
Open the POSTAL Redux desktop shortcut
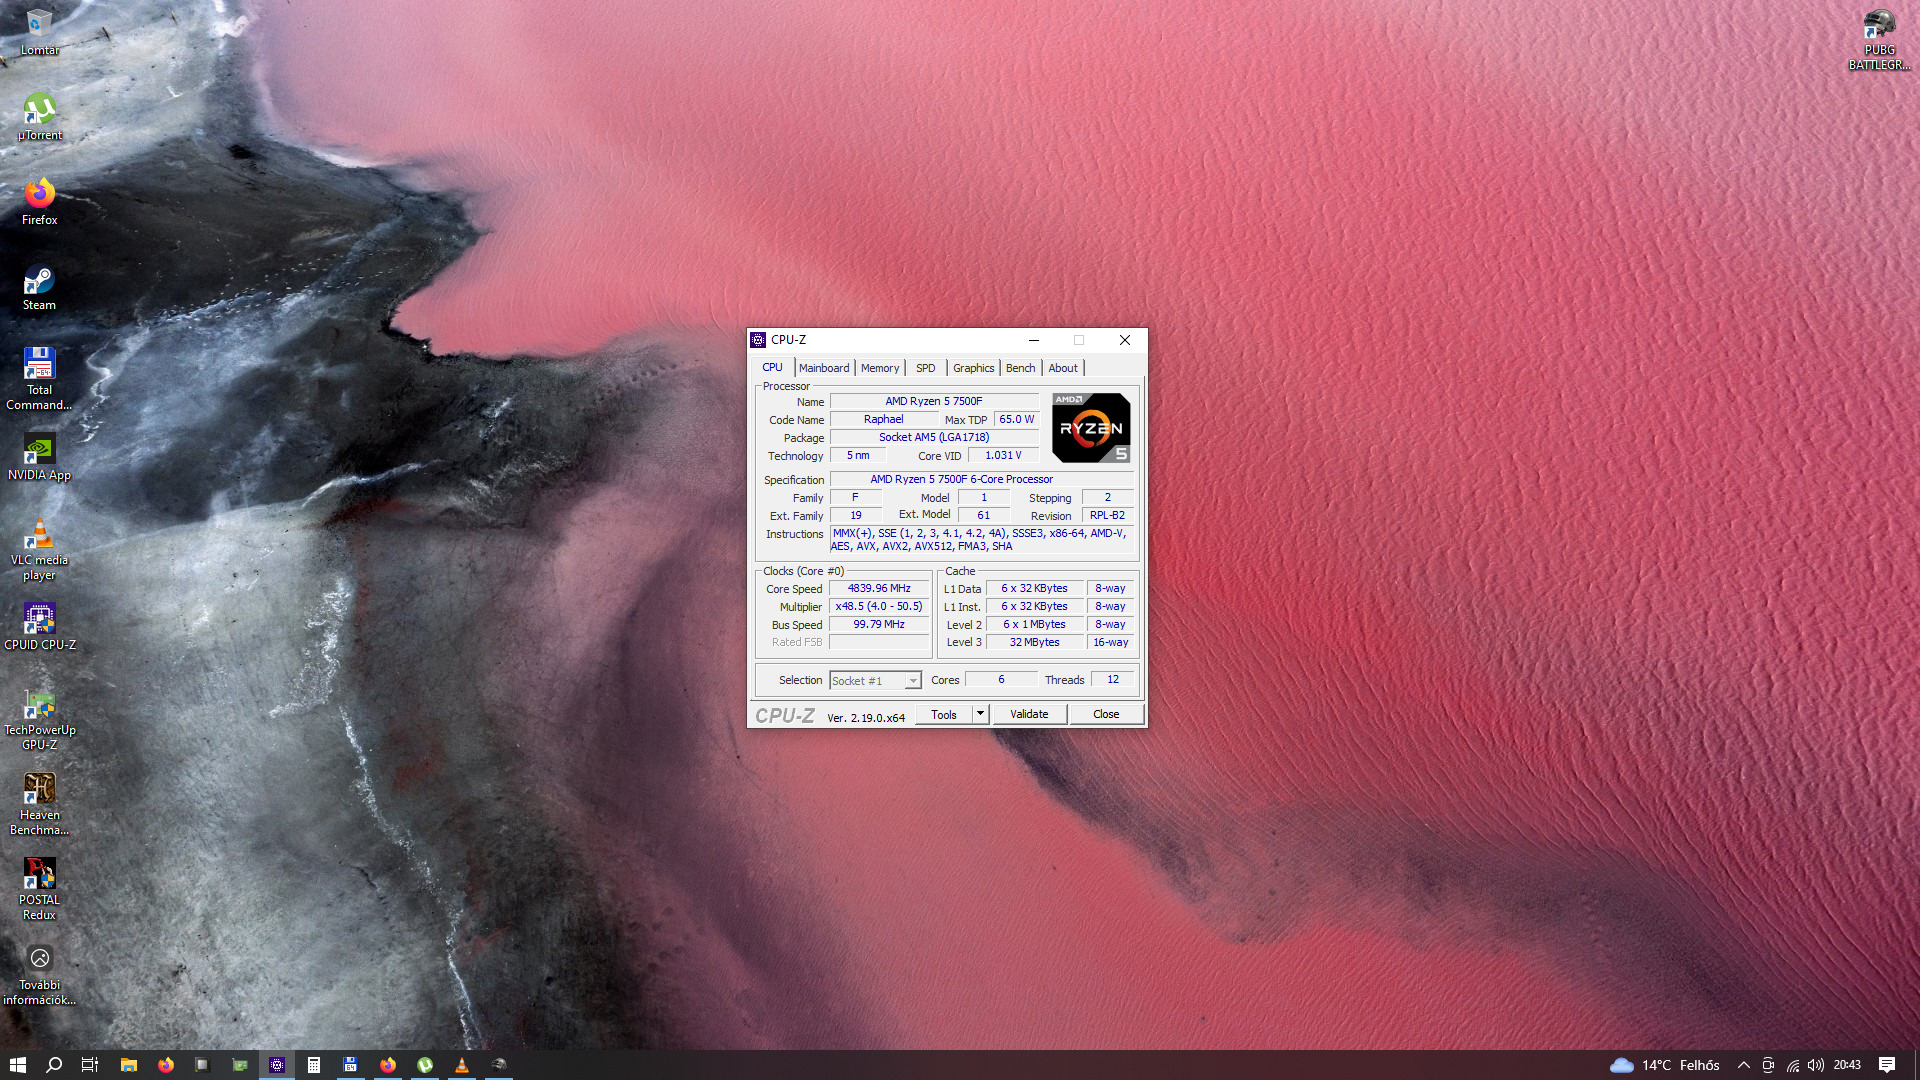(39, 876)
